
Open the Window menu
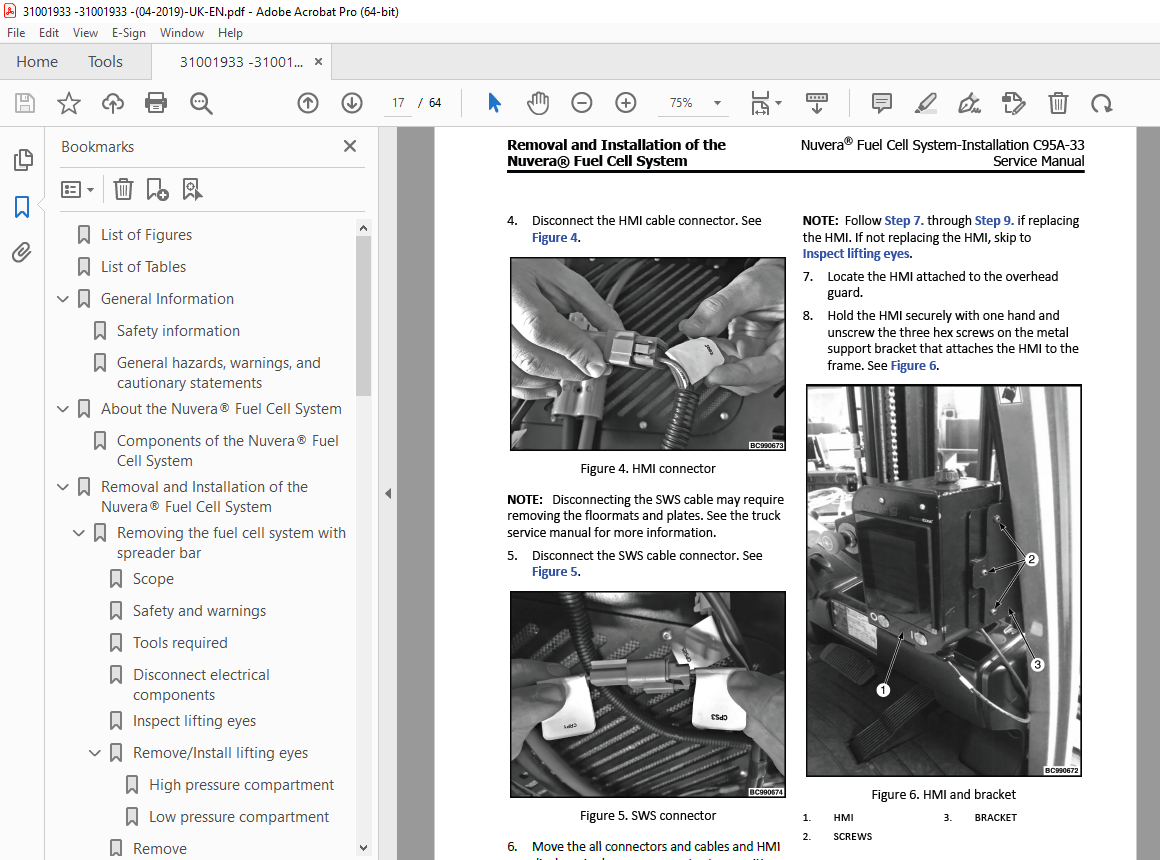click(182, 33)
